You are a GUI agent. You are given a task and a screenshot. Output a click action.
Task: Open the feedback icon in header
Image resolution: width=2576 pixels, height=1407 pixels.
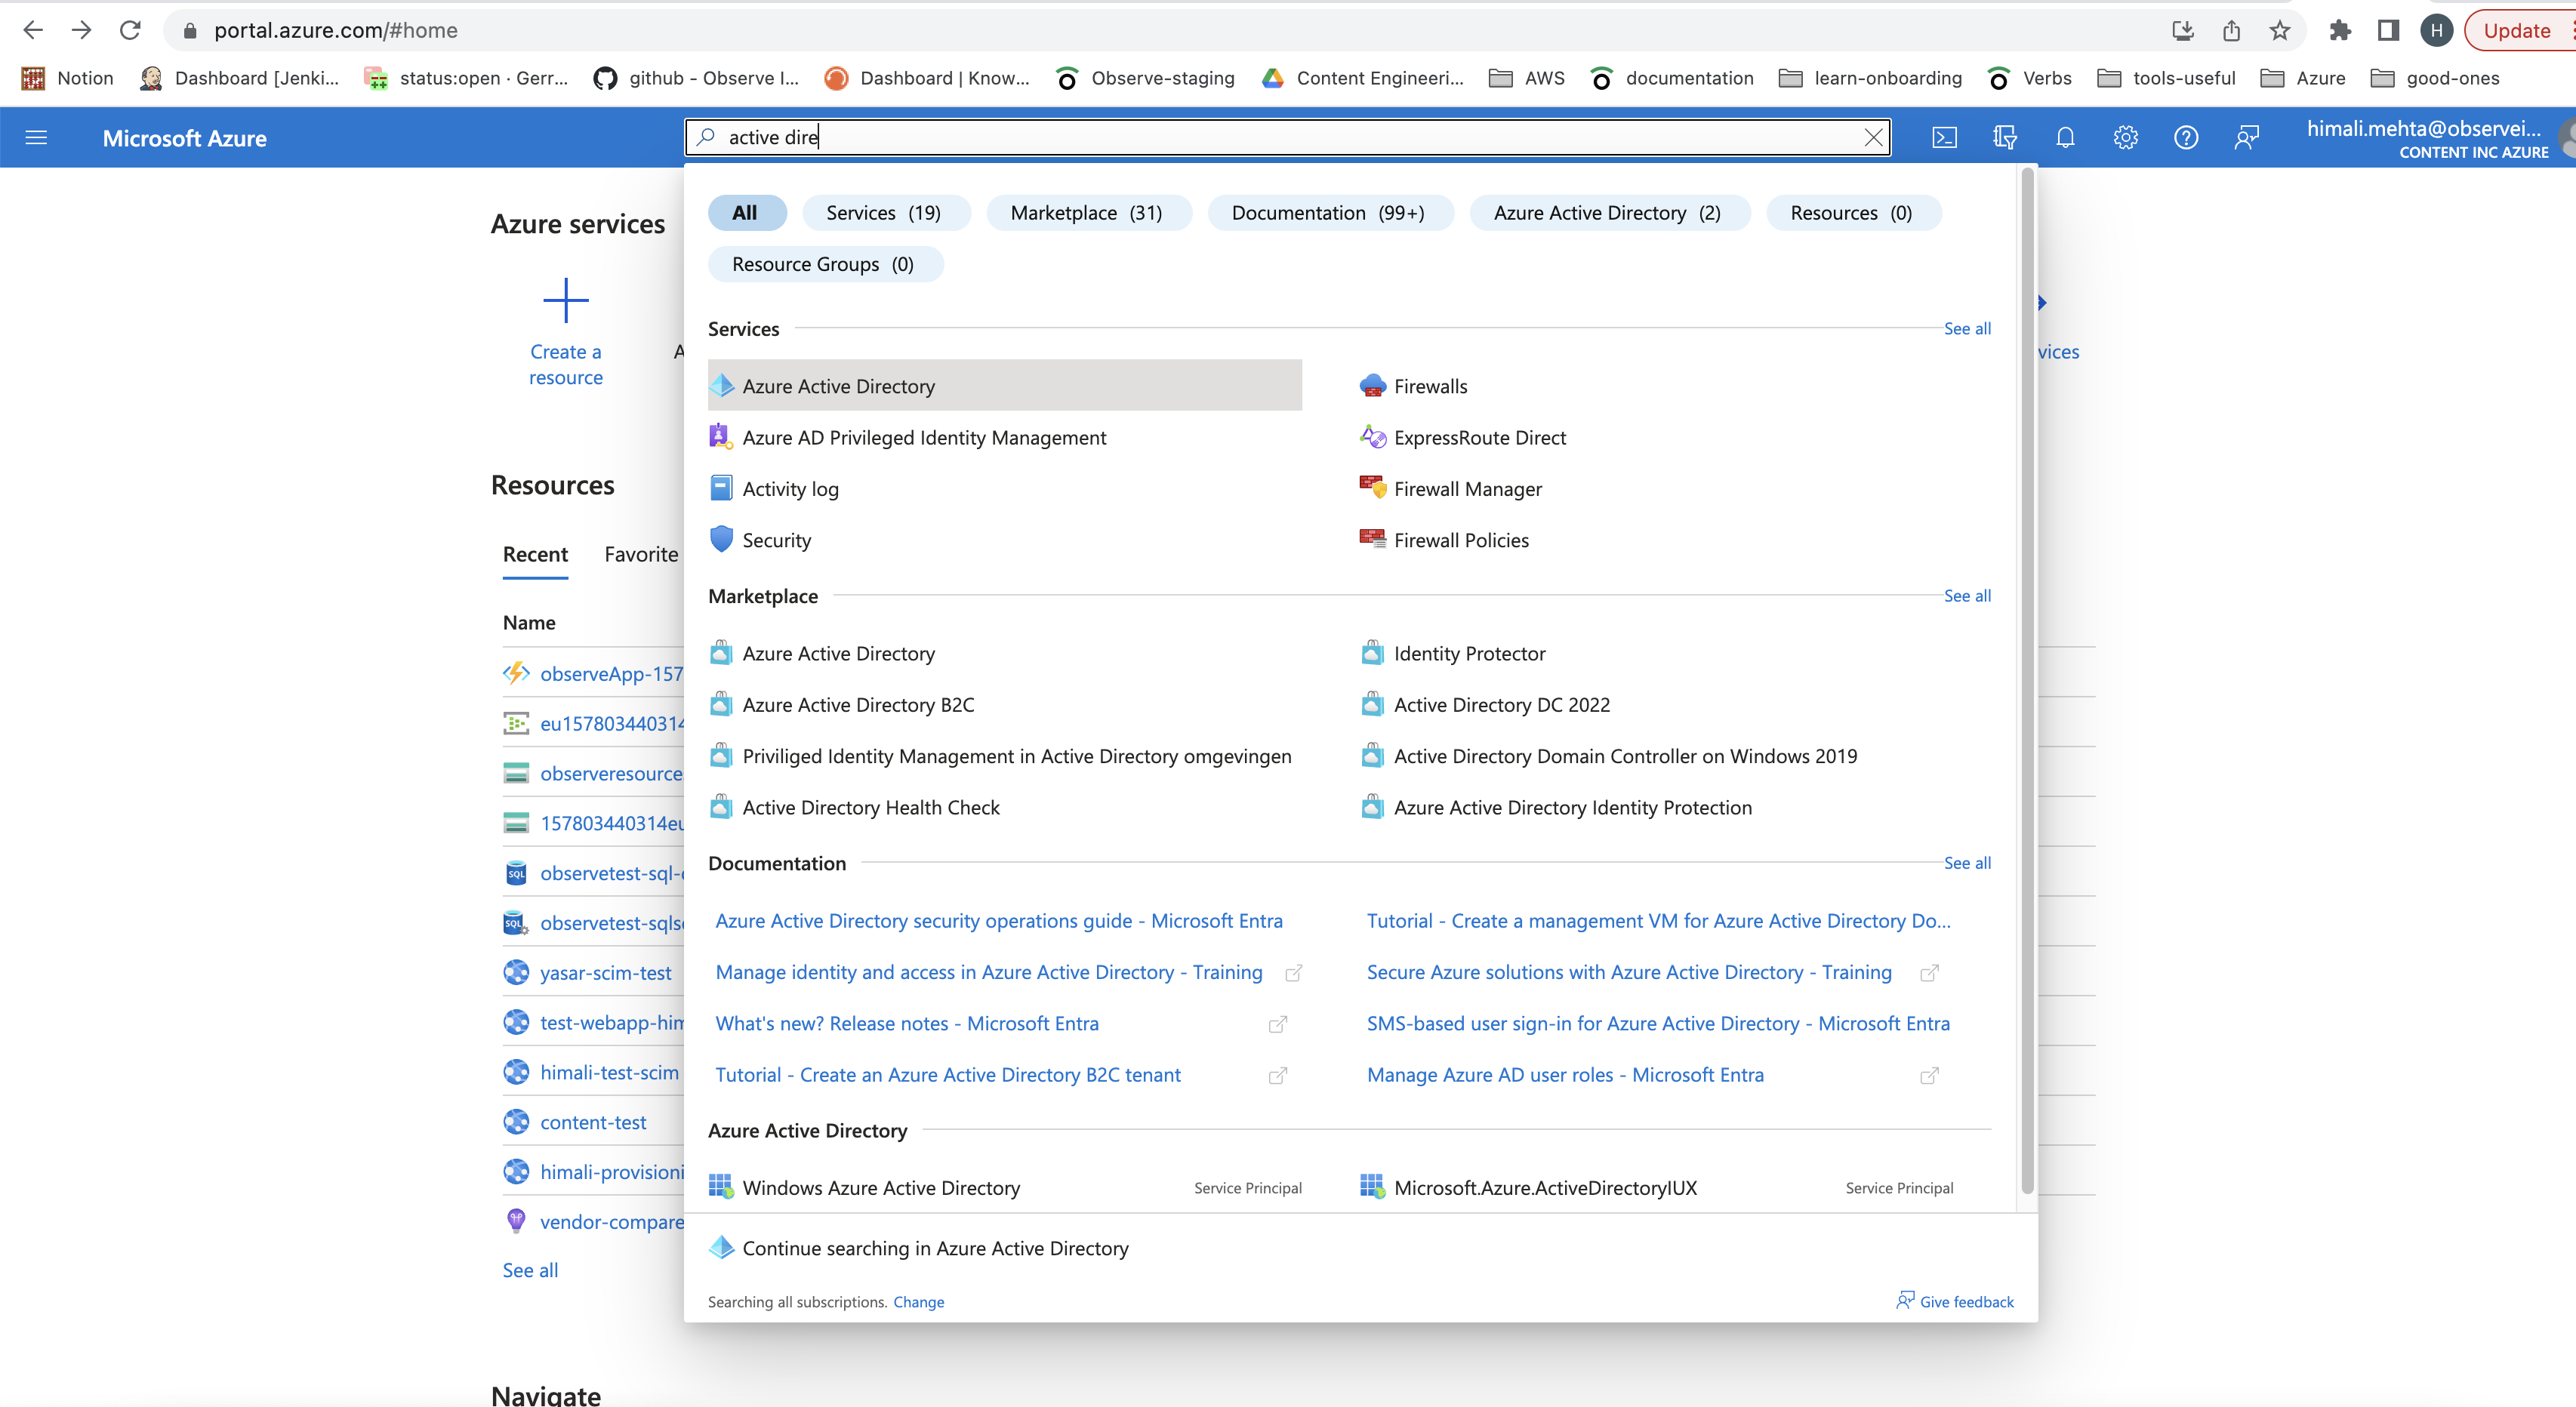2246,138
